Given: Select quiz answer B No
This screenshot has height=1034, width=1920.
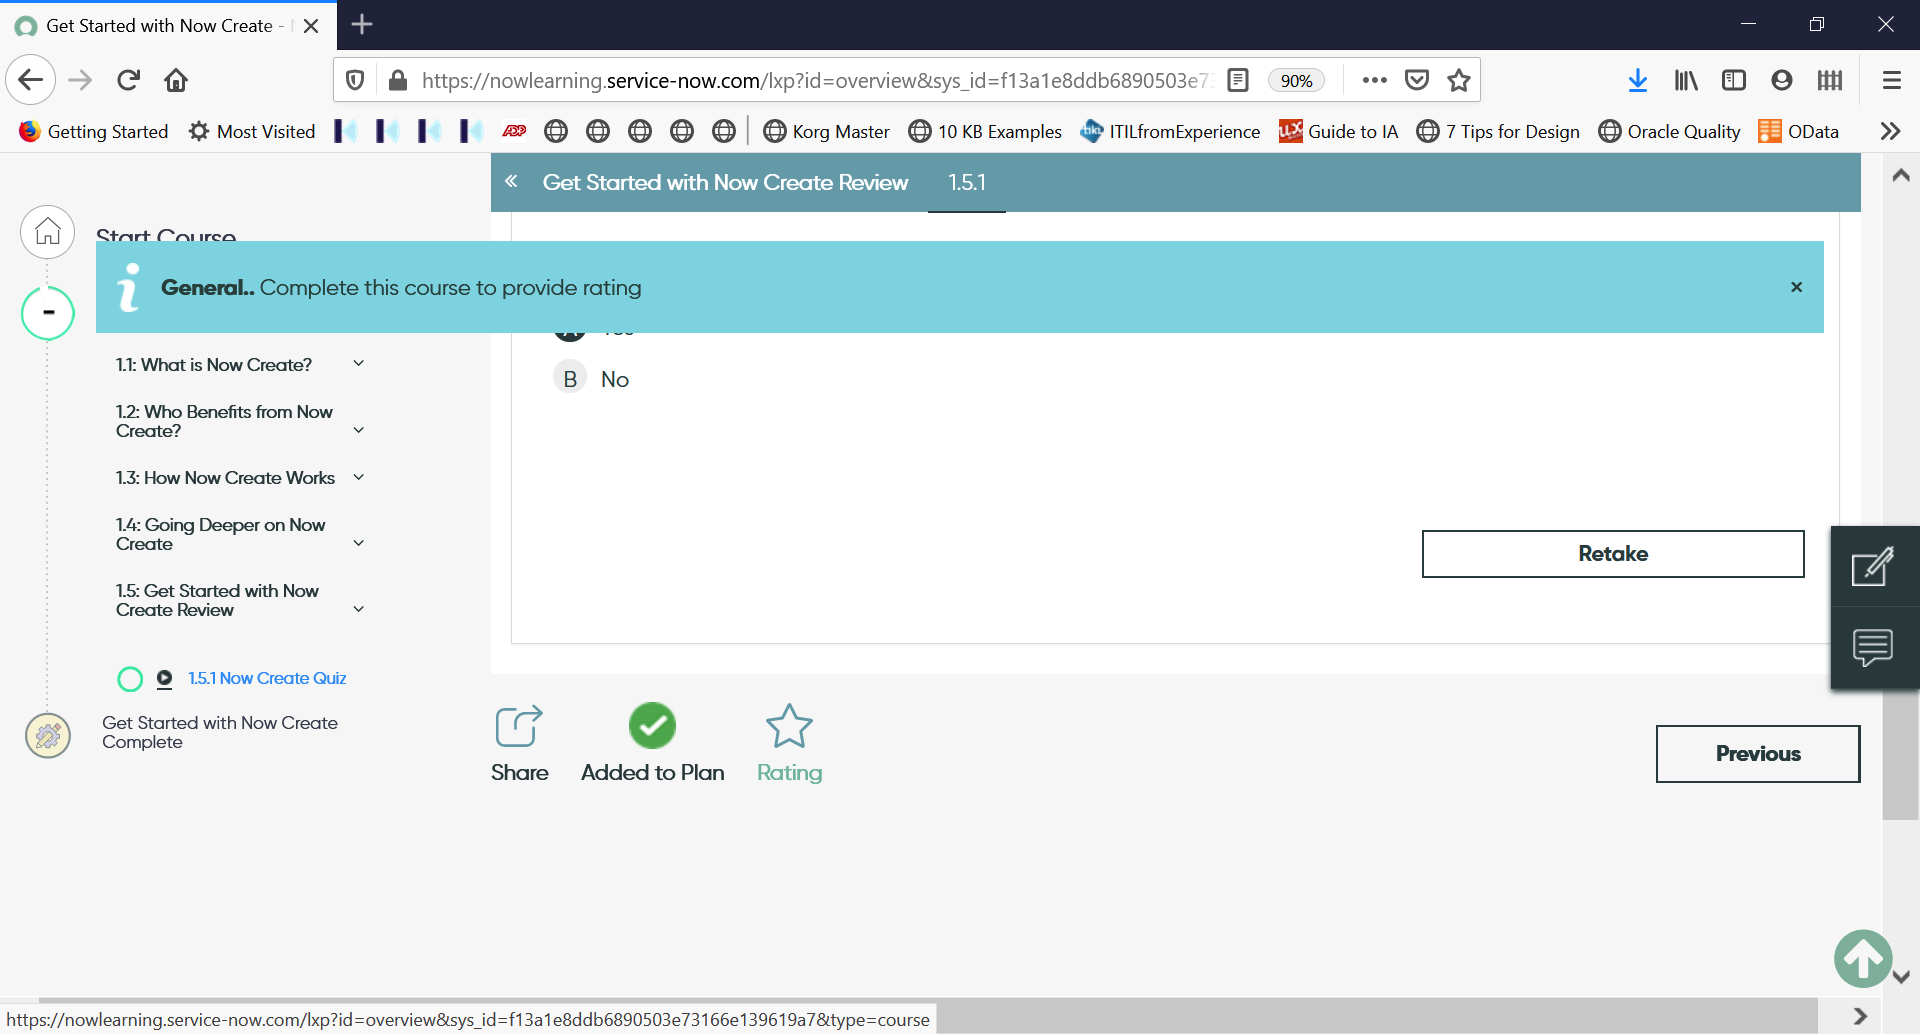Looking at the screenshot, I should (x=592, y=379).
